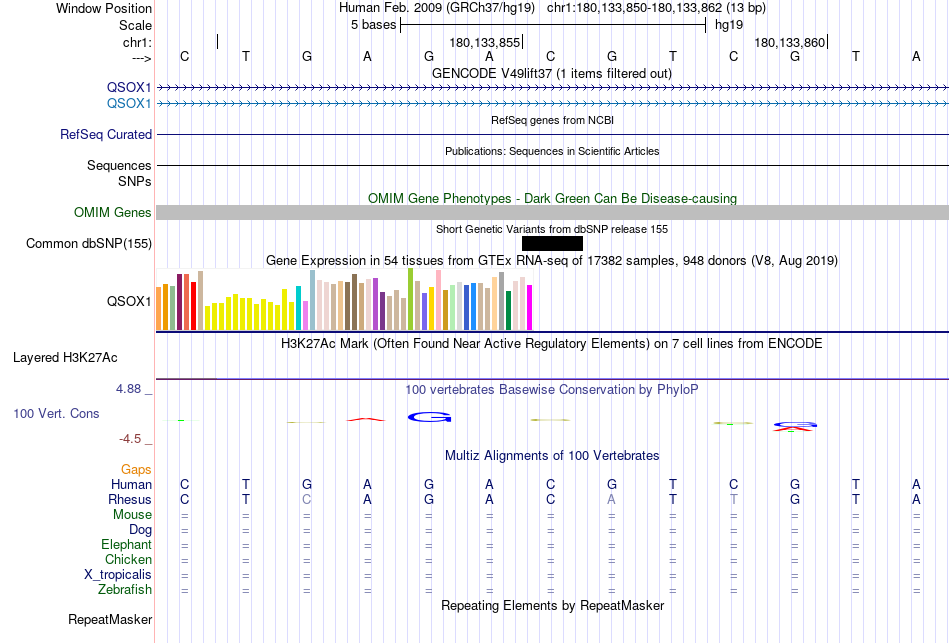The width and height of the screenshot is (950, 643).
Task: Select the light blue QSOX1 transcript label
Action: coord(129,103)
